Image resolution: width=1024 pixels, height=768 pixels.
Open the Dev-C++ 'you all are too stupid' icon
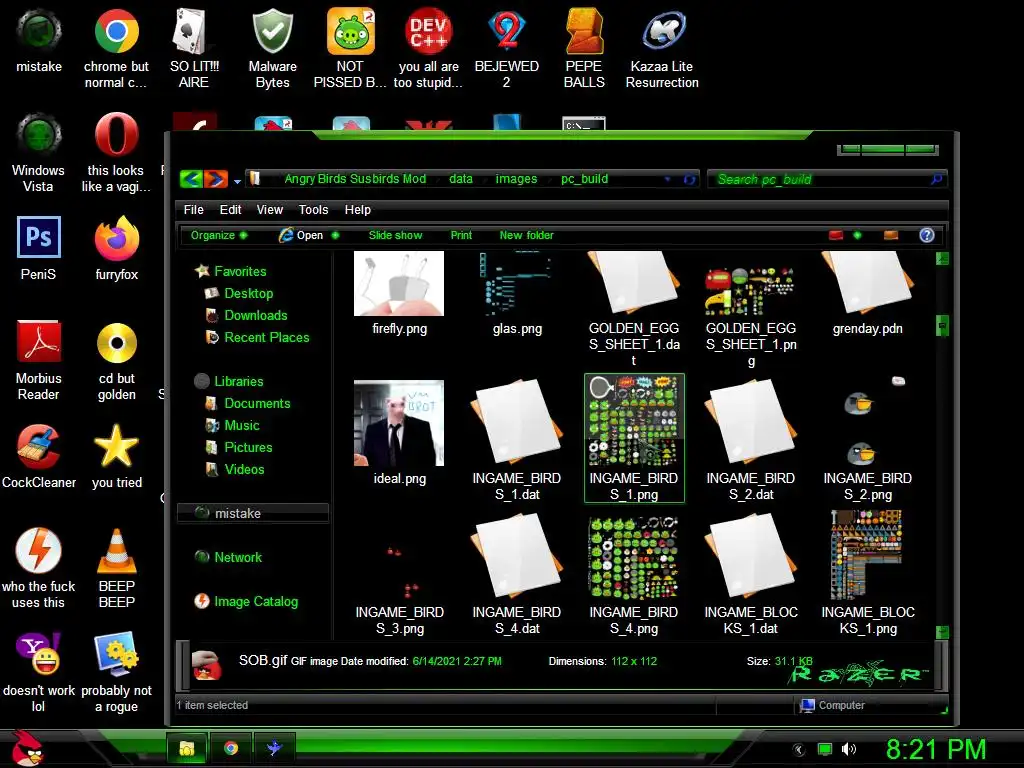(x=428, y=47)
